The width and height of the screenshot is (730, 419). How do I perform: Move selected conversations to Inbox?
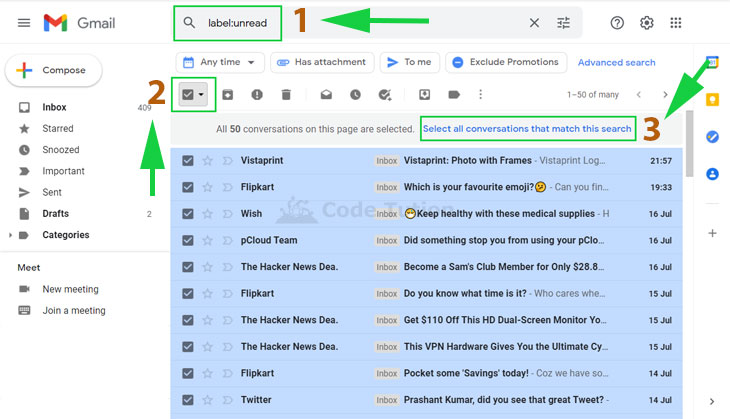(425, 95)
